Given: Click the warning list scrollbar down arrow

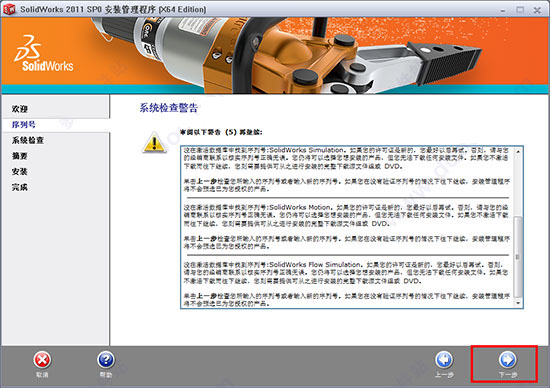Looking at the screenshot, I should click(518, 303).
